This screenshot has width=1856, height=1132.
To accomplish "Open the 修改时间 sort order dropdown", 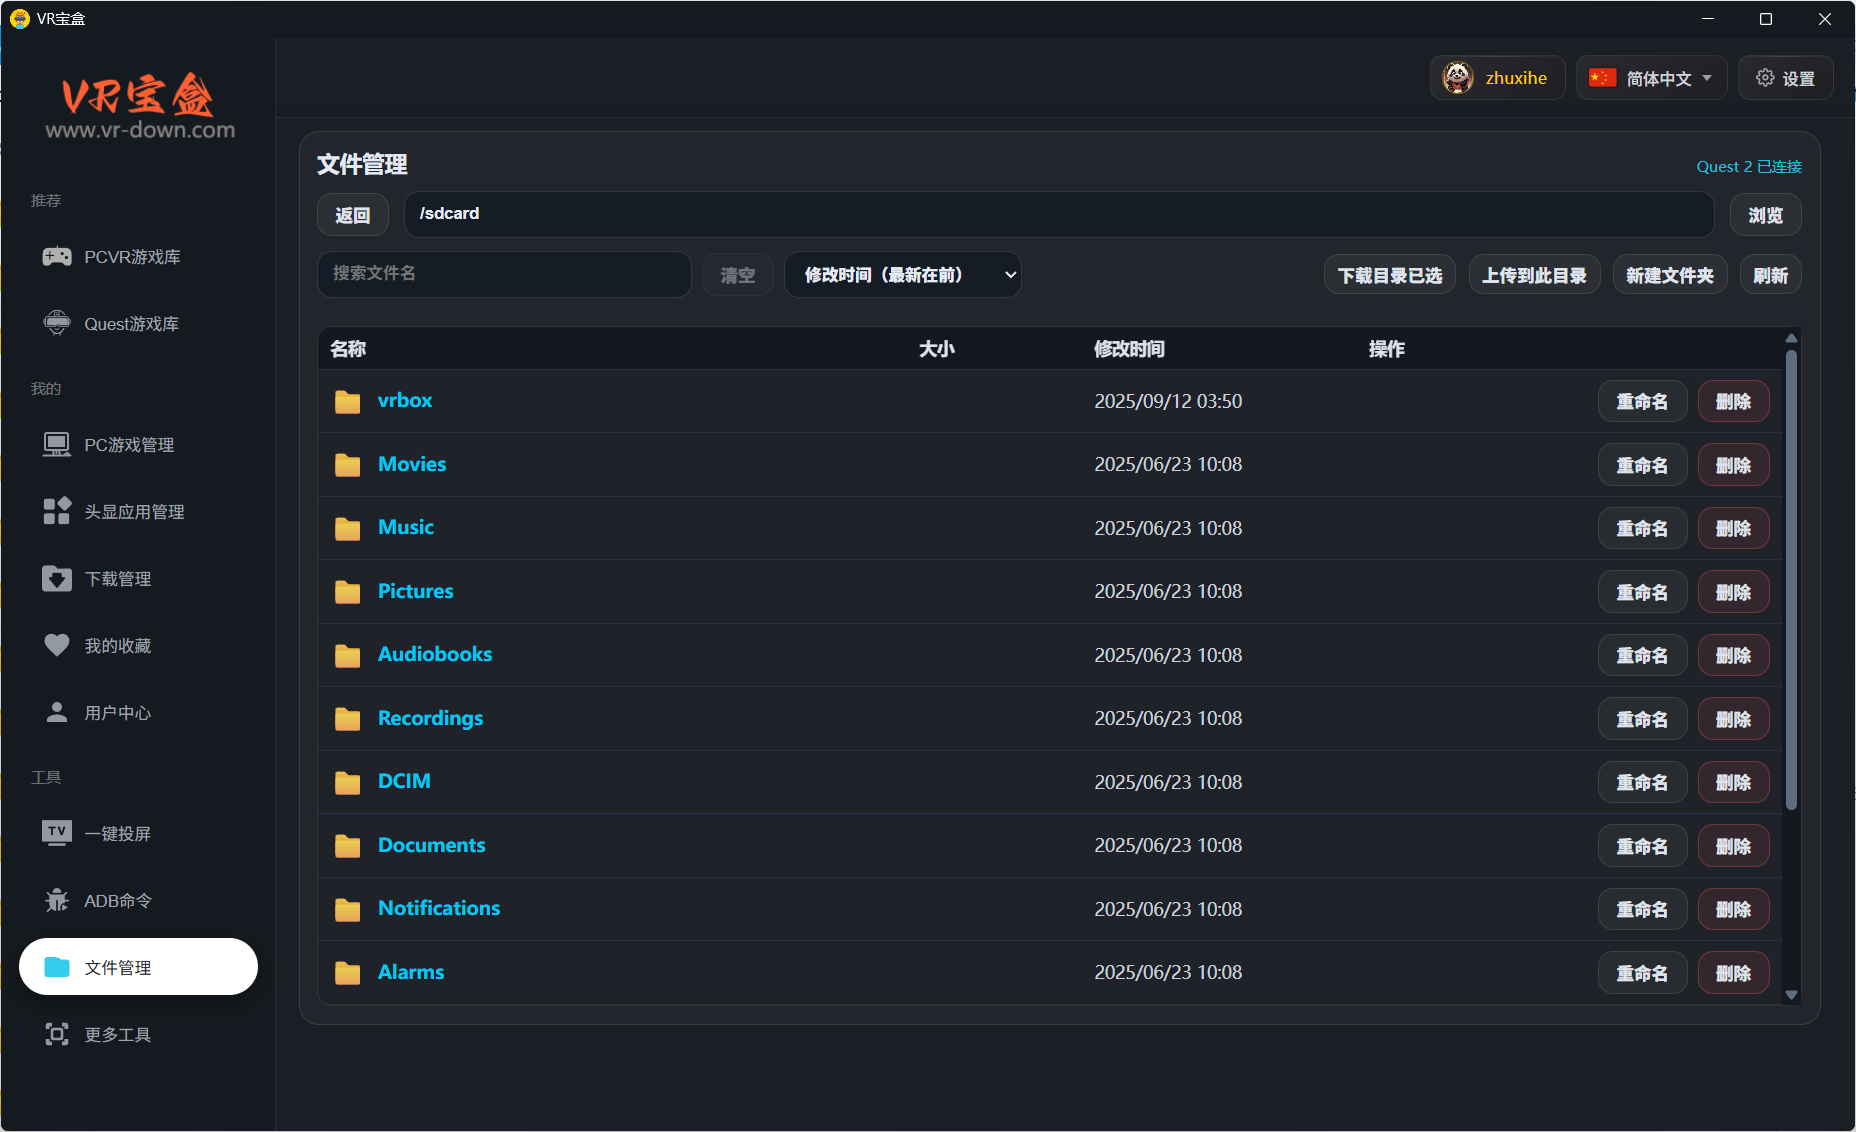I will click(x=902, y=275).
